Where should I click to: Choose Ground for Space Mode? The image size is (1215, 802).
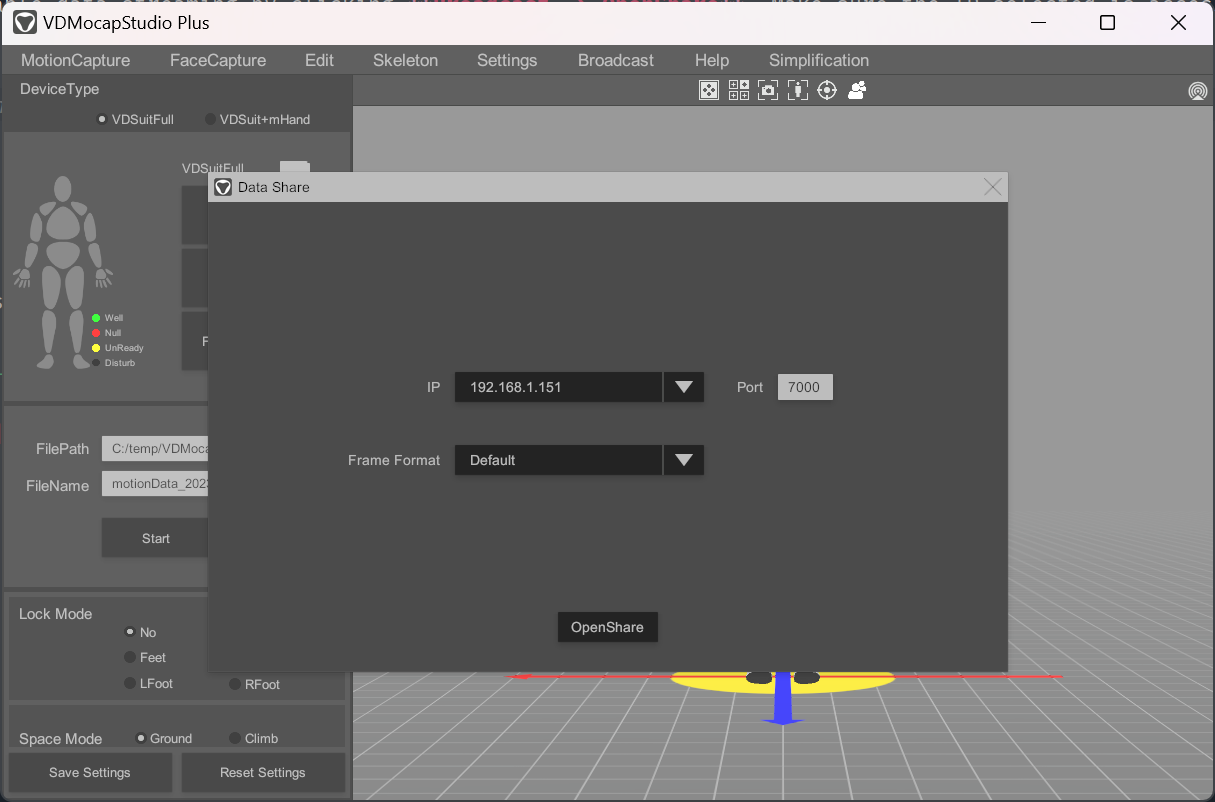coord(163,738)
